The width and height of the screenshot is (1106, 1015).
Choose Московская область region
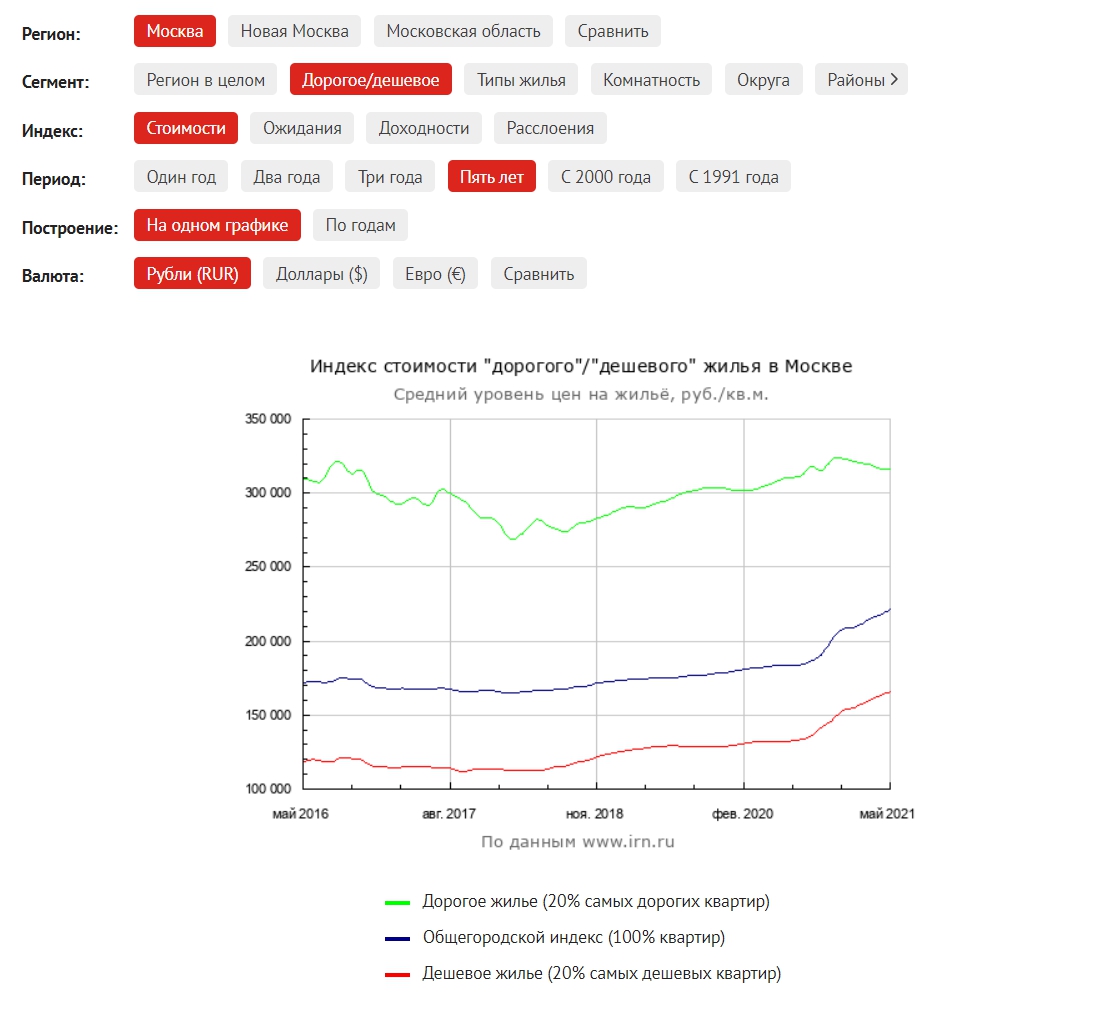pos(463,31)
